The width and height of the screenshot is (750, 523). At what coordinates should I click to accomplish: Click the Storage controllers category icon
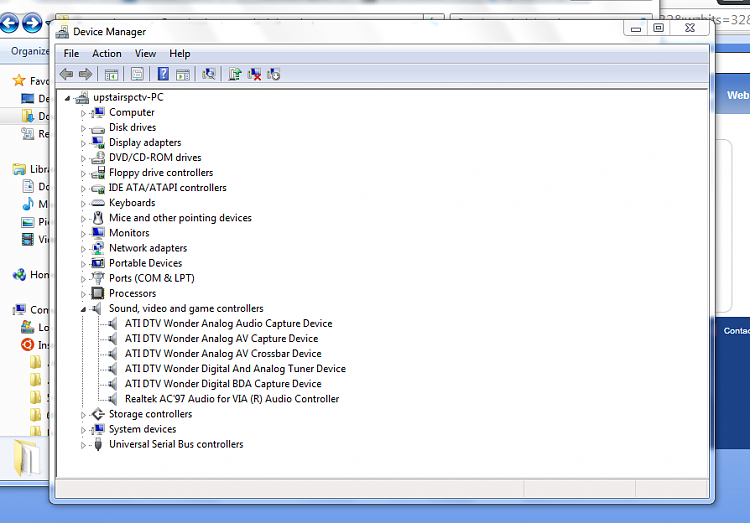point(98,414)
